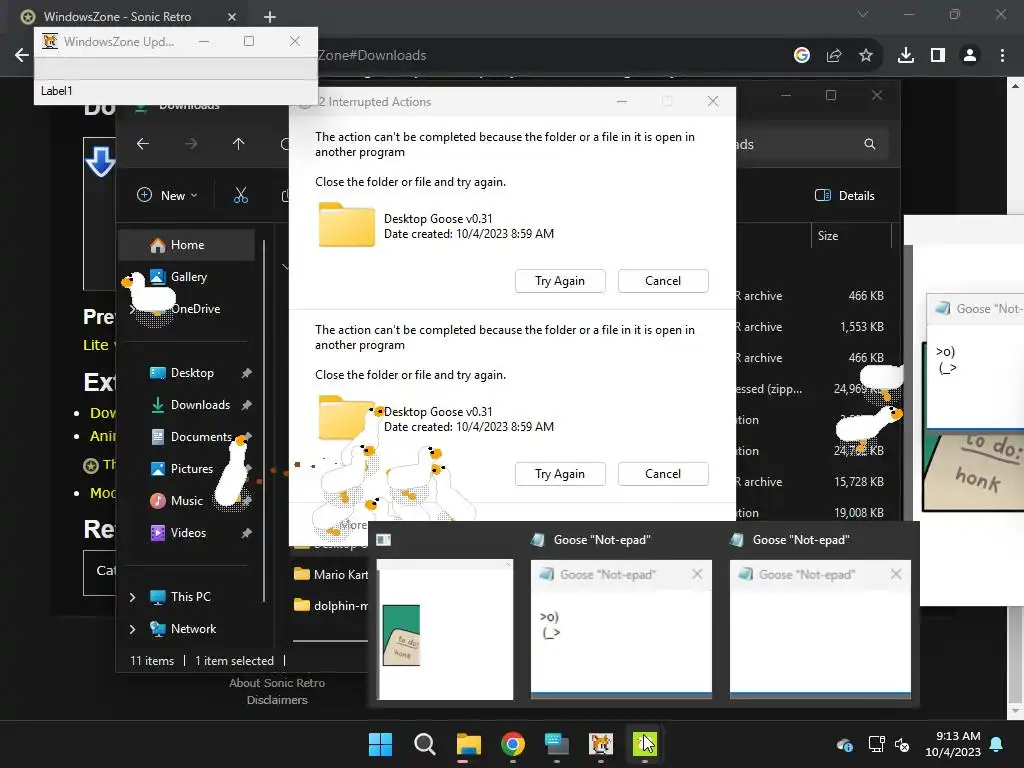Open Chrome downloads icon
Screen dimensions: 1024x768
click(x=906, y=56)
